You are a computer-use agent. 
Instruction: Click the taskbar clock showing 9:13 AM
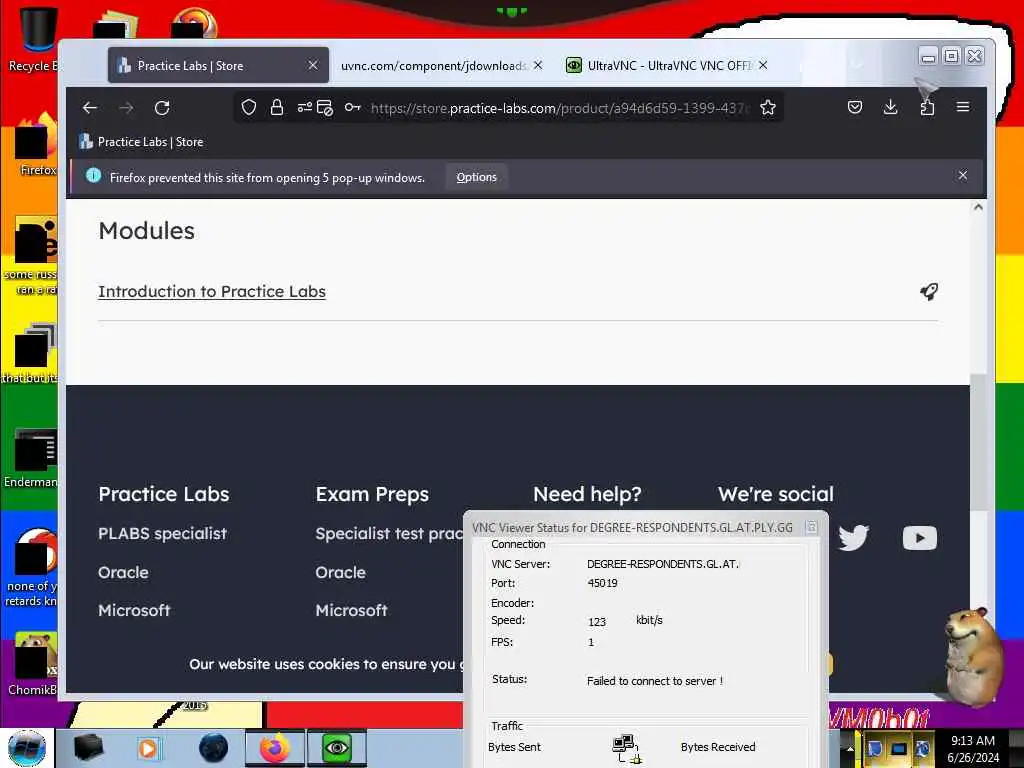coord(973,748)
